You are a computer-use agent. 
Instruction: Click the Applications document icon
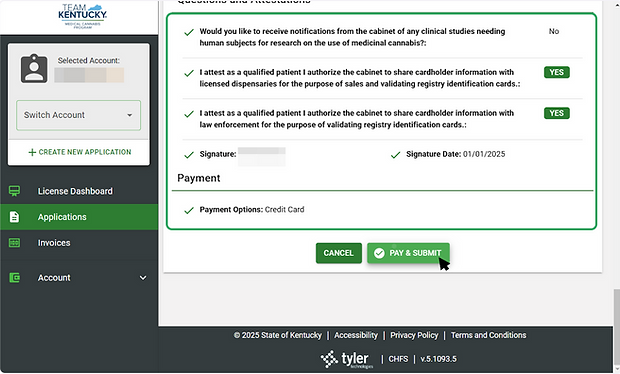point(15,217)
